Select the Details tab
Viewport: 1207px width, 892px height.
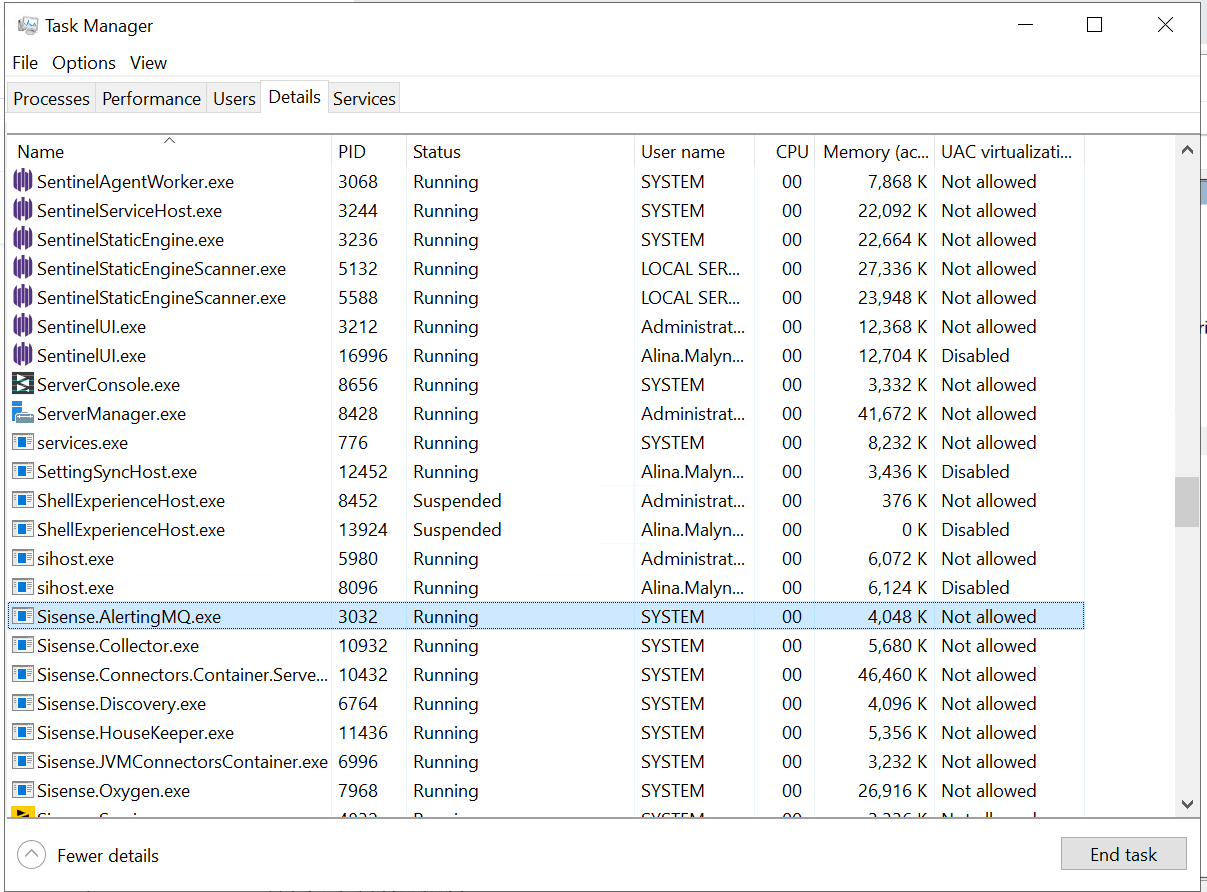point(295,97)
